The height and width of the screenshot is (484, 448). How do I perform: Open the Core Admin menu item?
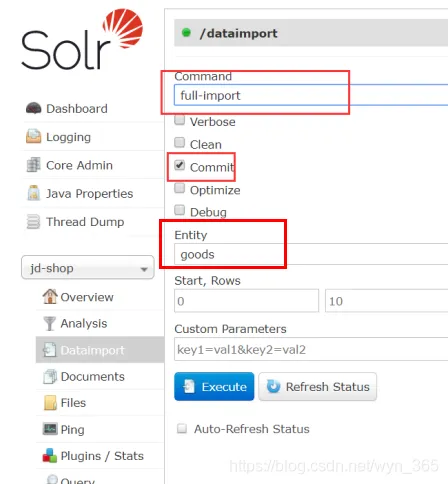[x=79, y=165]
